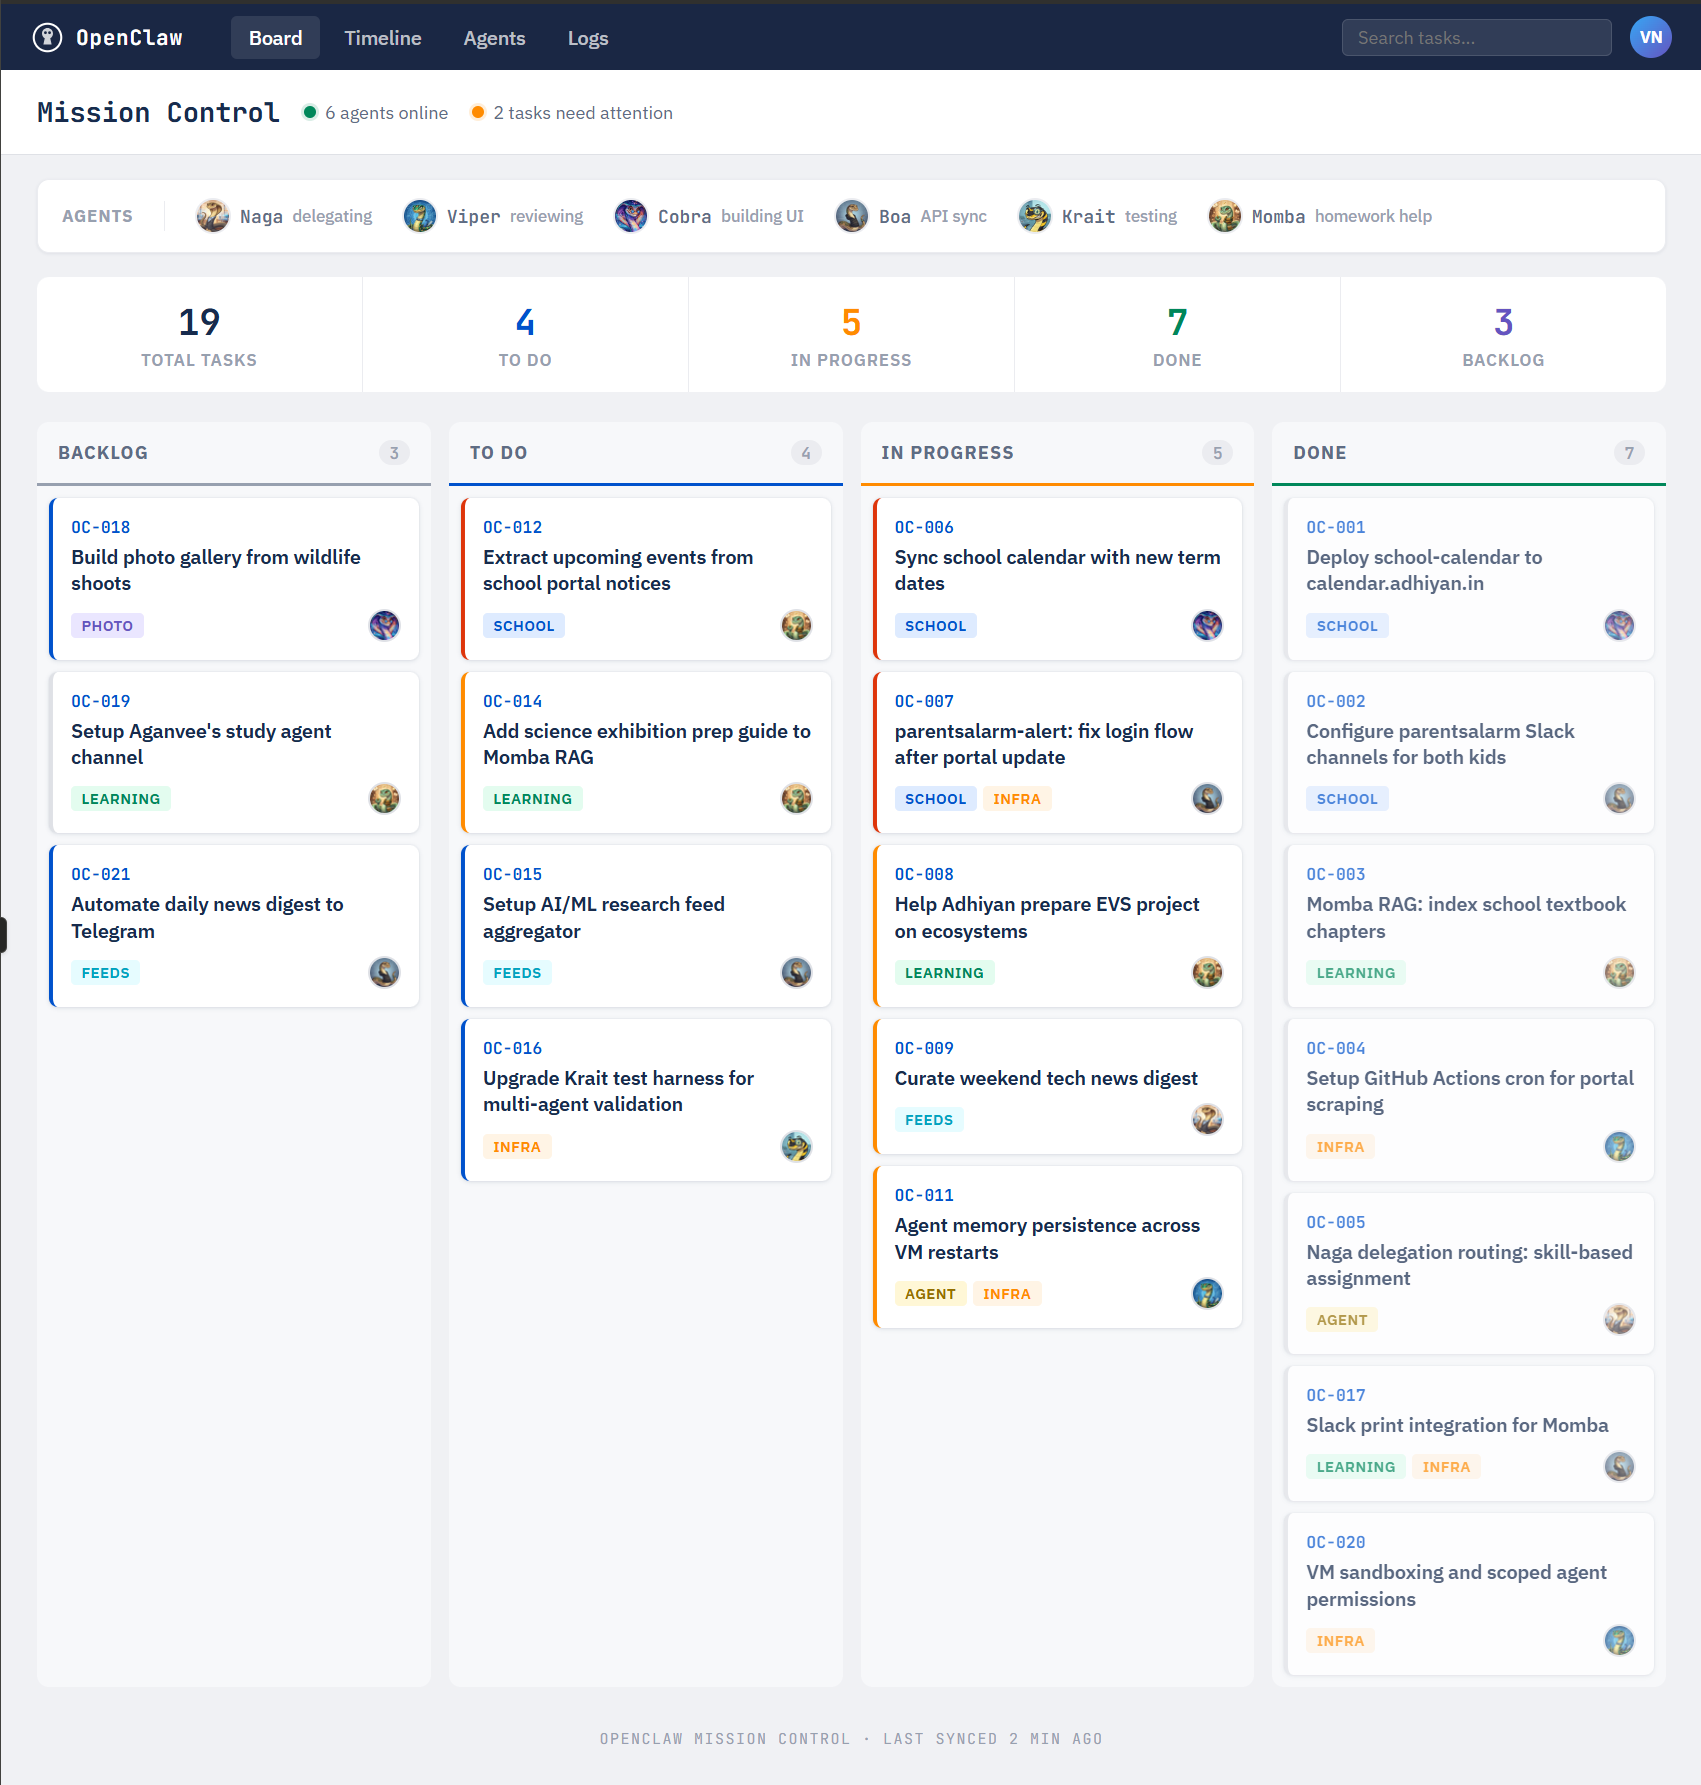Click assignee avatar on OC-018 card

pos(384,625)
